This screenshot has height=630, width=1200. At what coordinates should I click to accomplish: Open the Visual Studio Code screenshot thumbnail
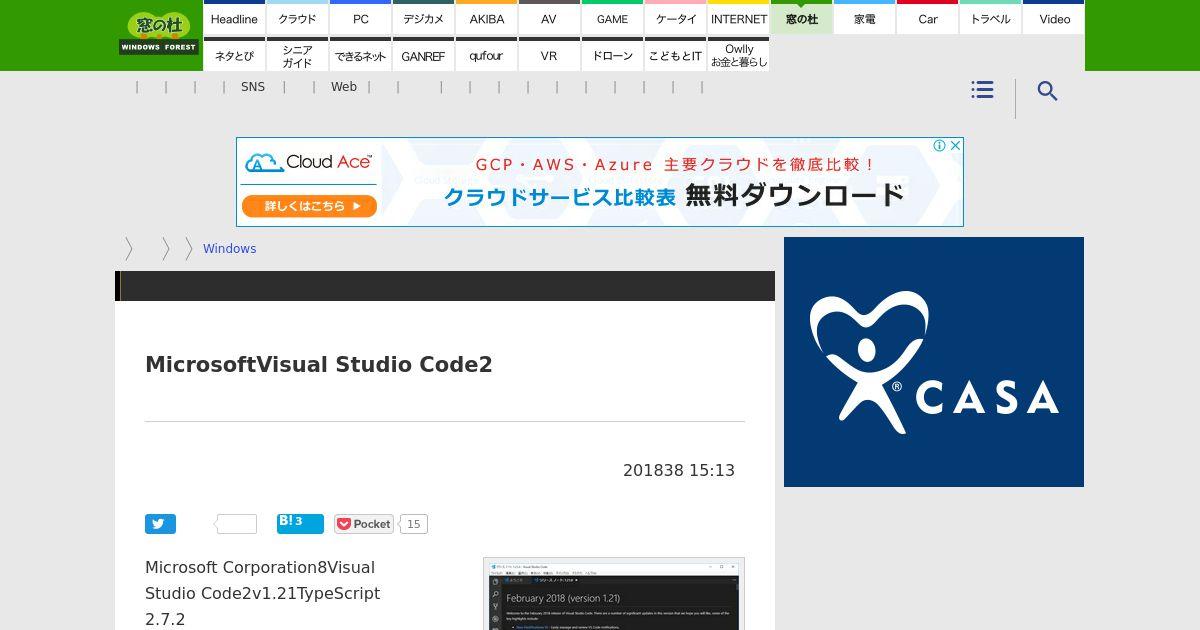(614, 594)
